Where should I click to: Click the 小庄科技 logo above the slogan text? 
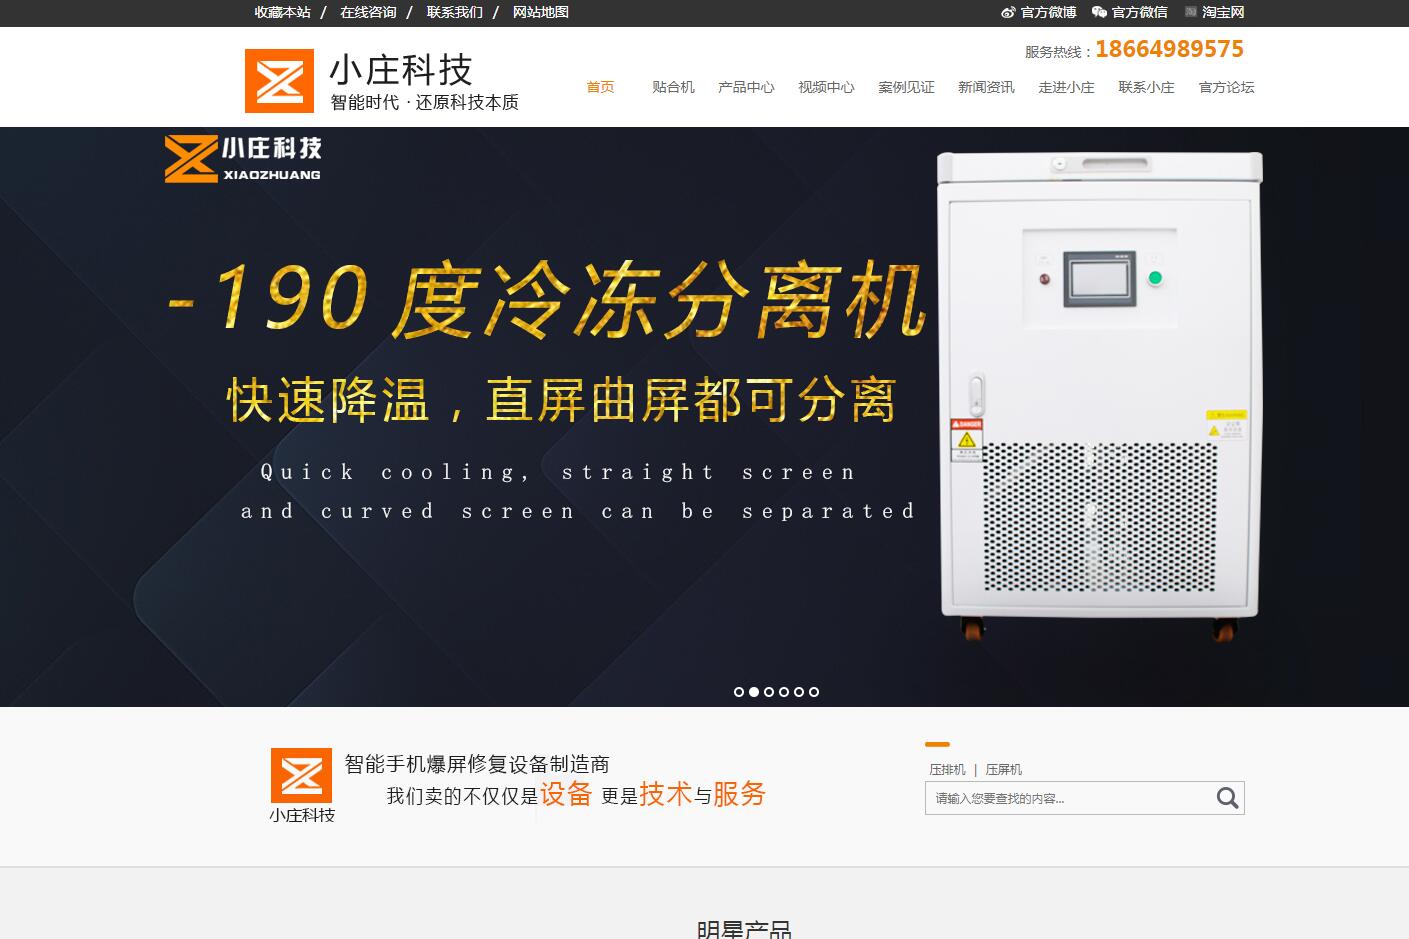point(300,775)
